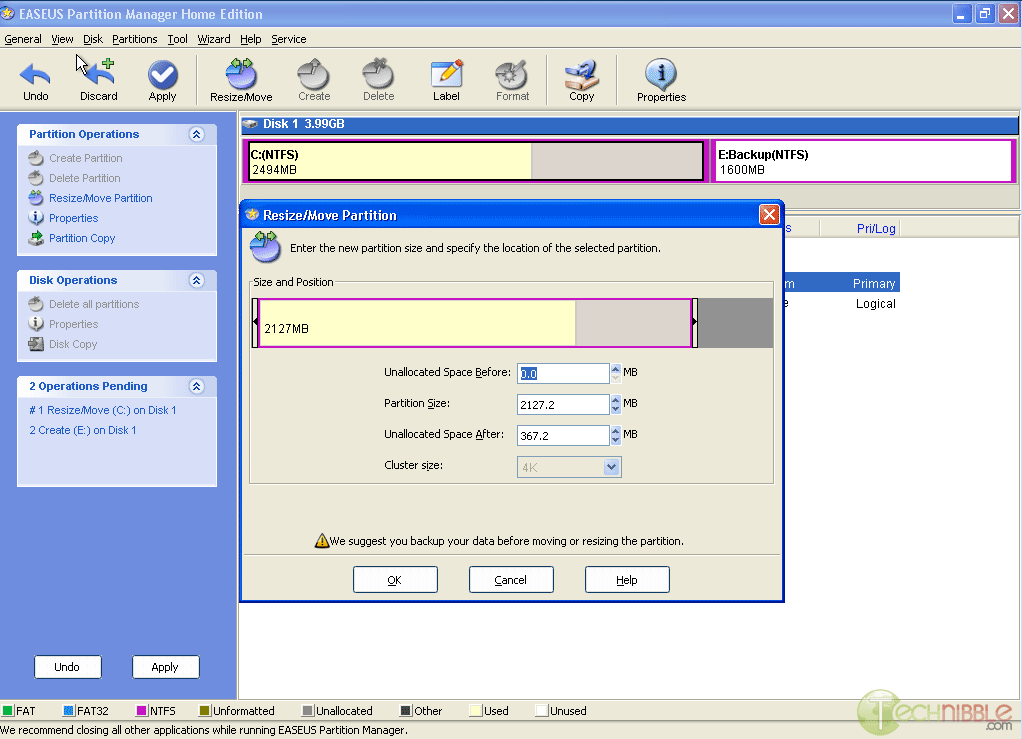Open the Help menu
Screen dimensions: 1022x739
[x=250, y=39]
